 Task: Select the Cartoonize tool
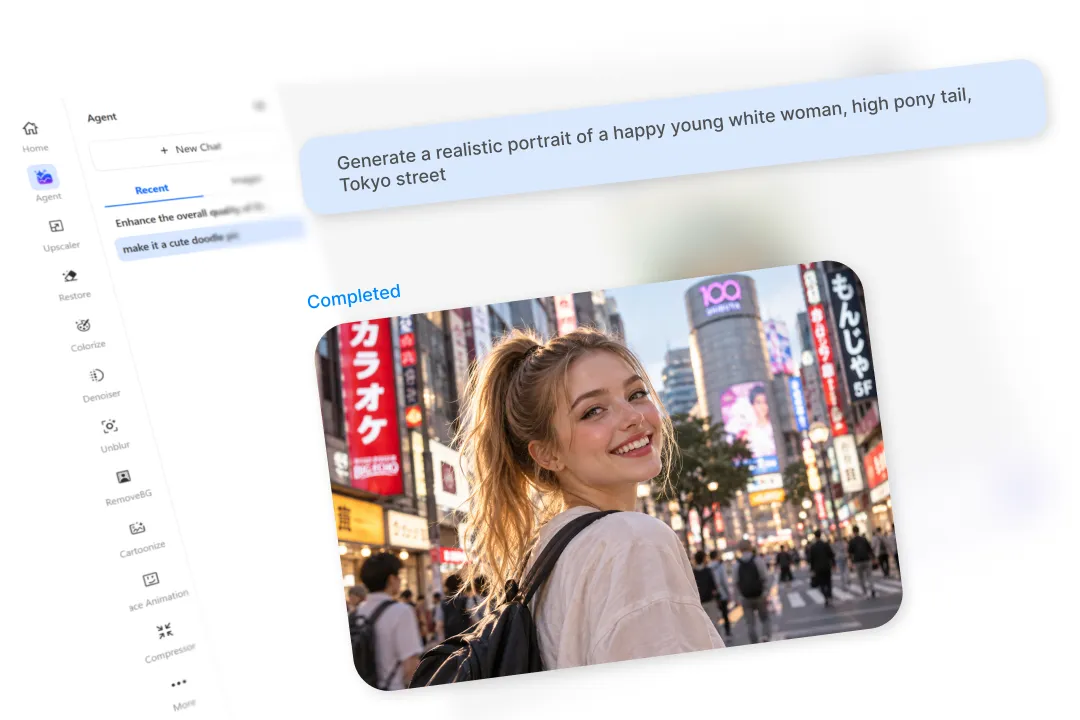click(x=137, y=528)
